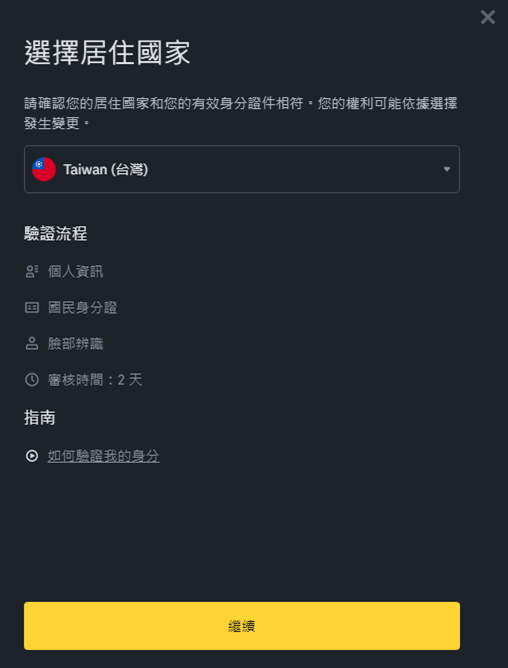Click the review time clock icon
The image size is (508, 668).
coord(32,380)
